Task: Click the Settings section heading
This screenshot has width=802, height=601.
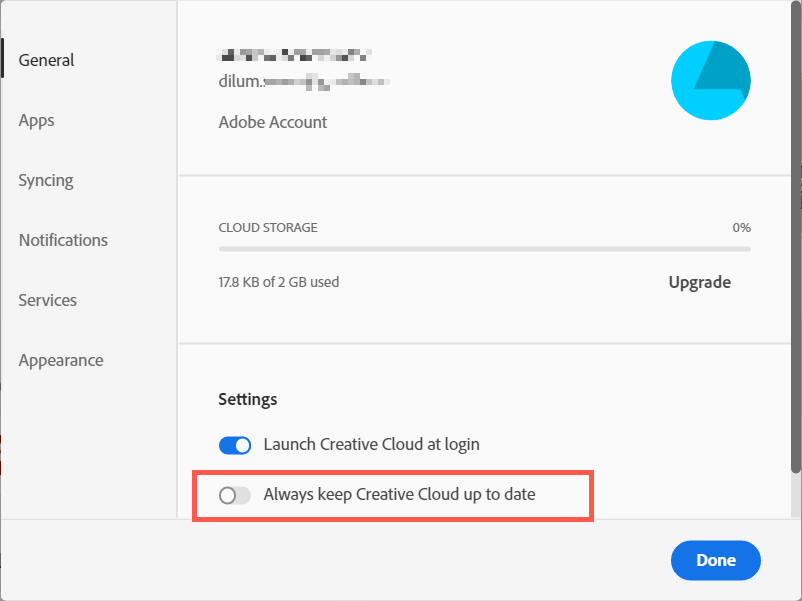Action: [x=248, y=399]
